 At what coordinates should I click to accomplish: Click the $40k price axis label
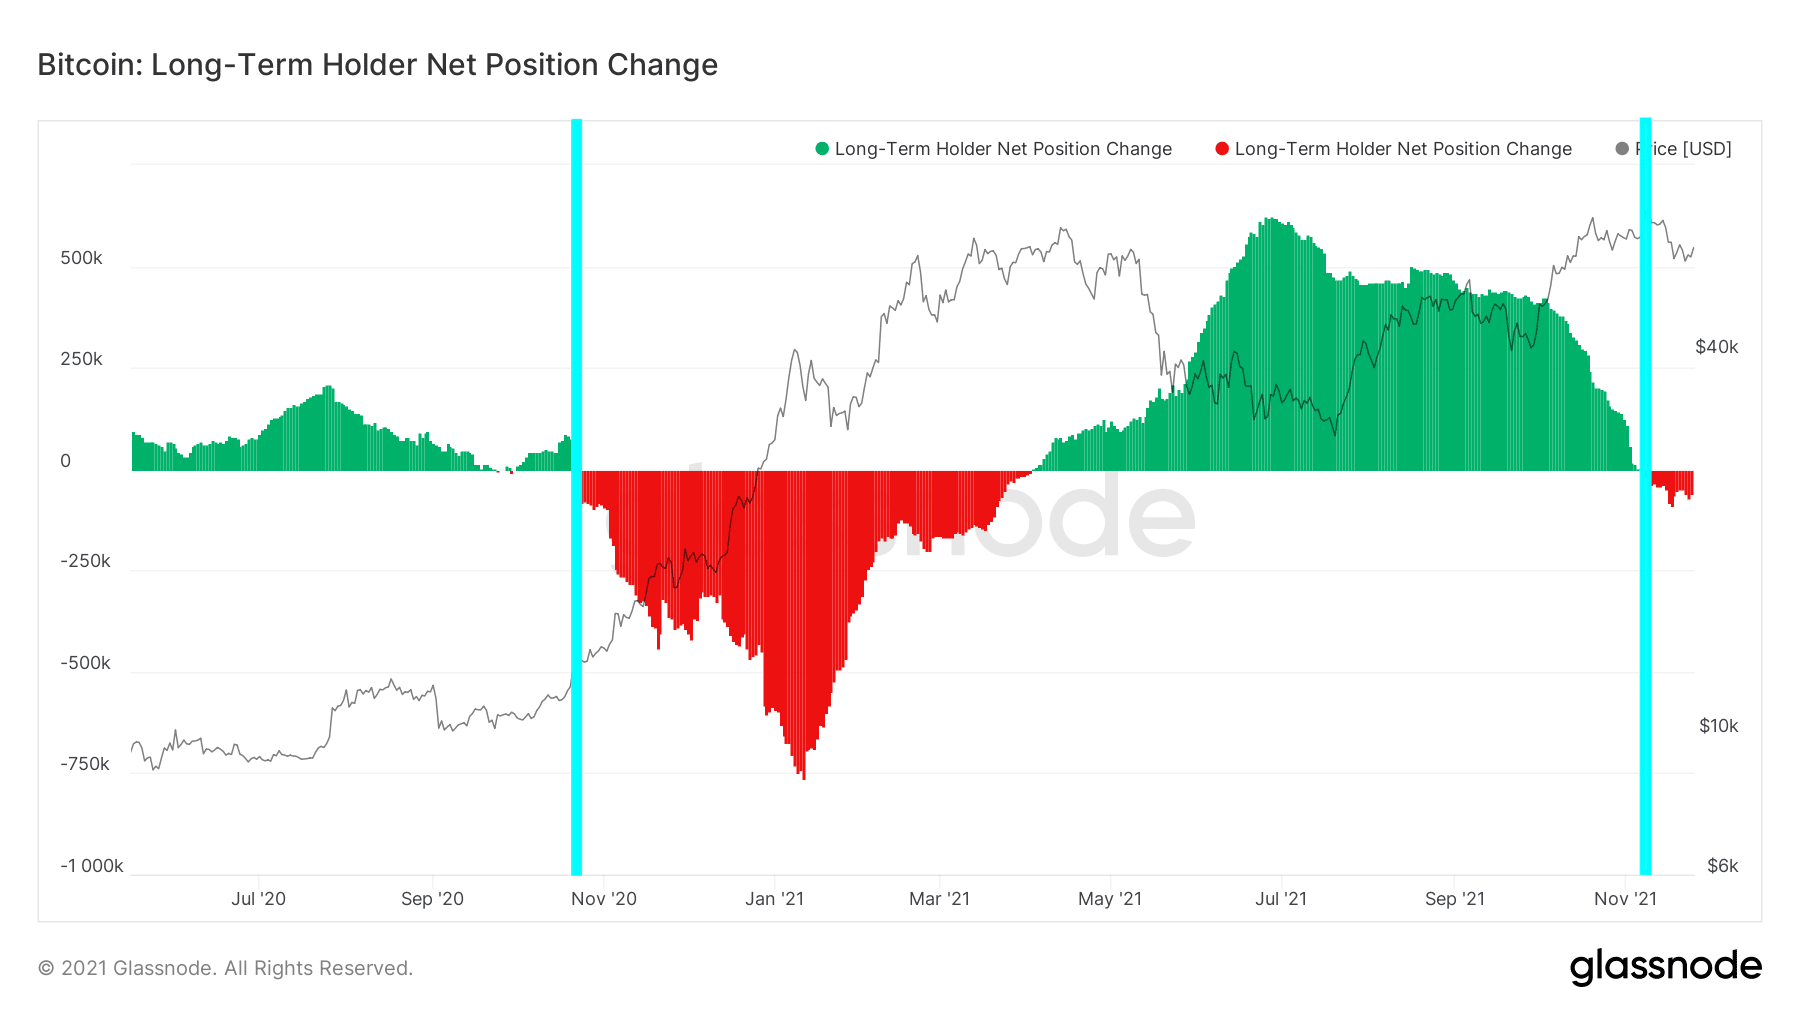(1717, 347)
